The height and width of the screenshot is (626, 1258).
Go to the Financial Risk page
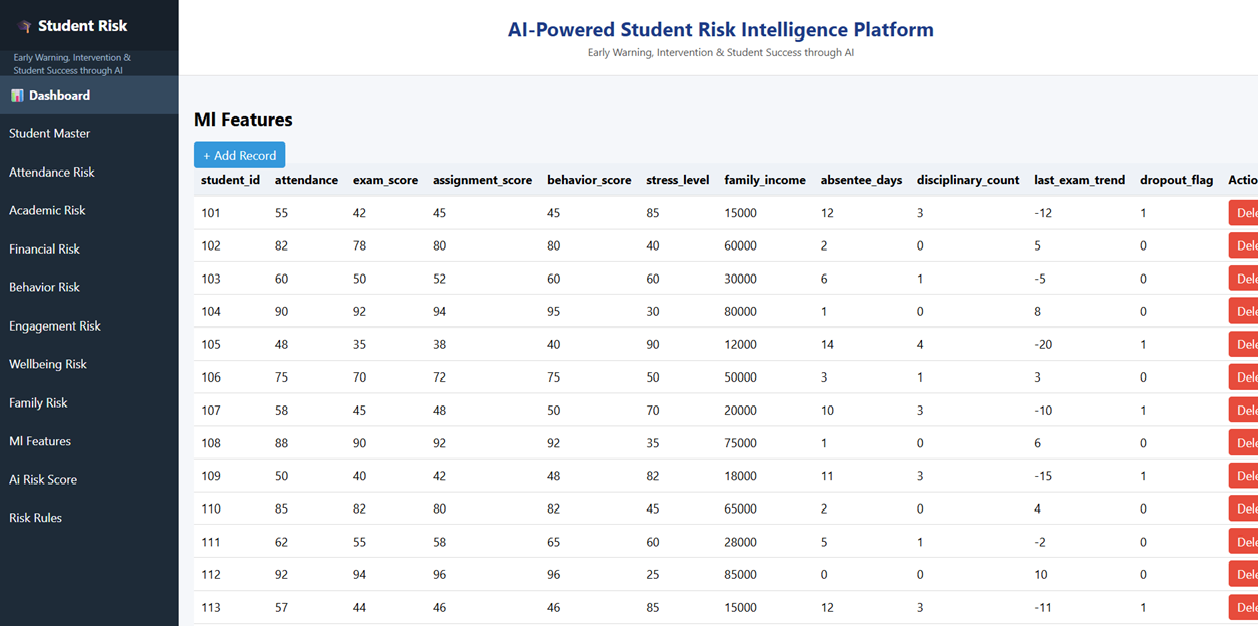click(x=42, y=248)
